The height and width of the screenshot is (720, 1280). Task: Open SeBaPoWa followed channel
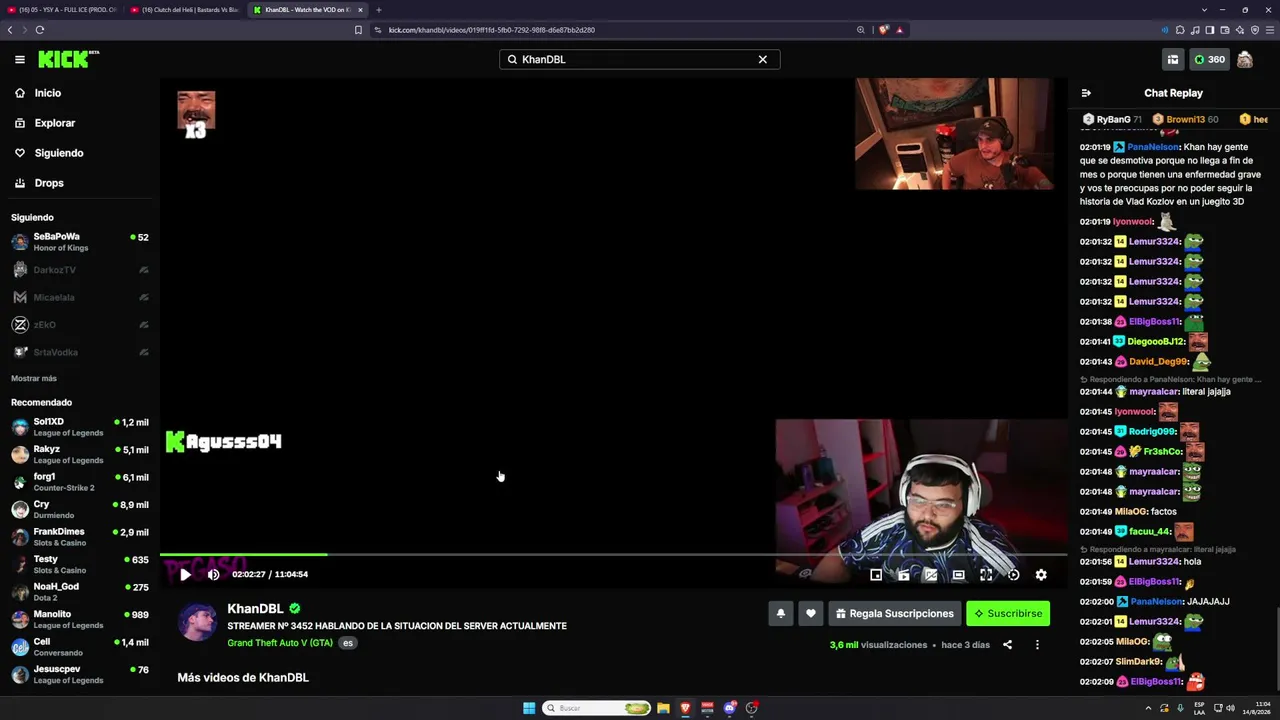[80, 242]
